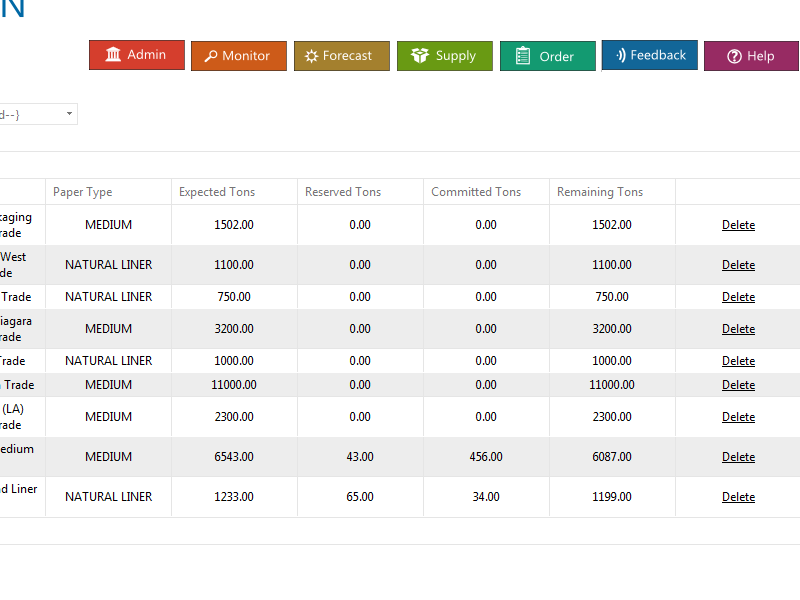Click the Reserved Tons column header
This screenshot has width=800, height=600.
(343, 192)
